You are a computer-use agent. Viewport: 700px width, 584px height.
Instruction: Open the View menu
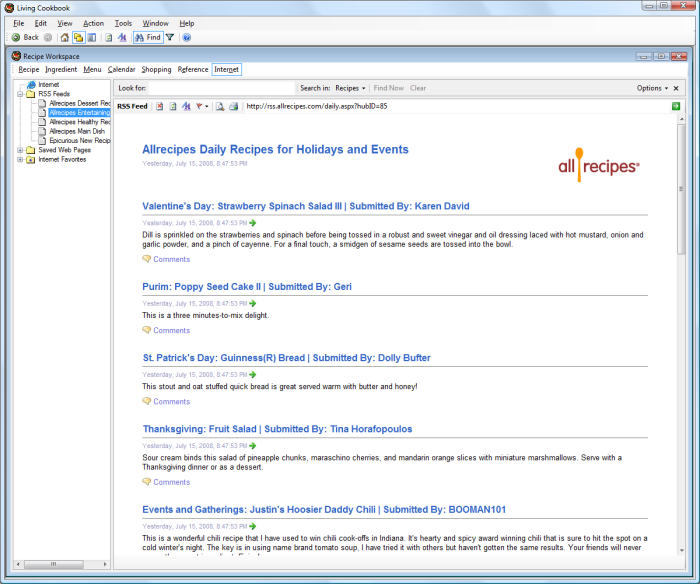tap(65, 23)
